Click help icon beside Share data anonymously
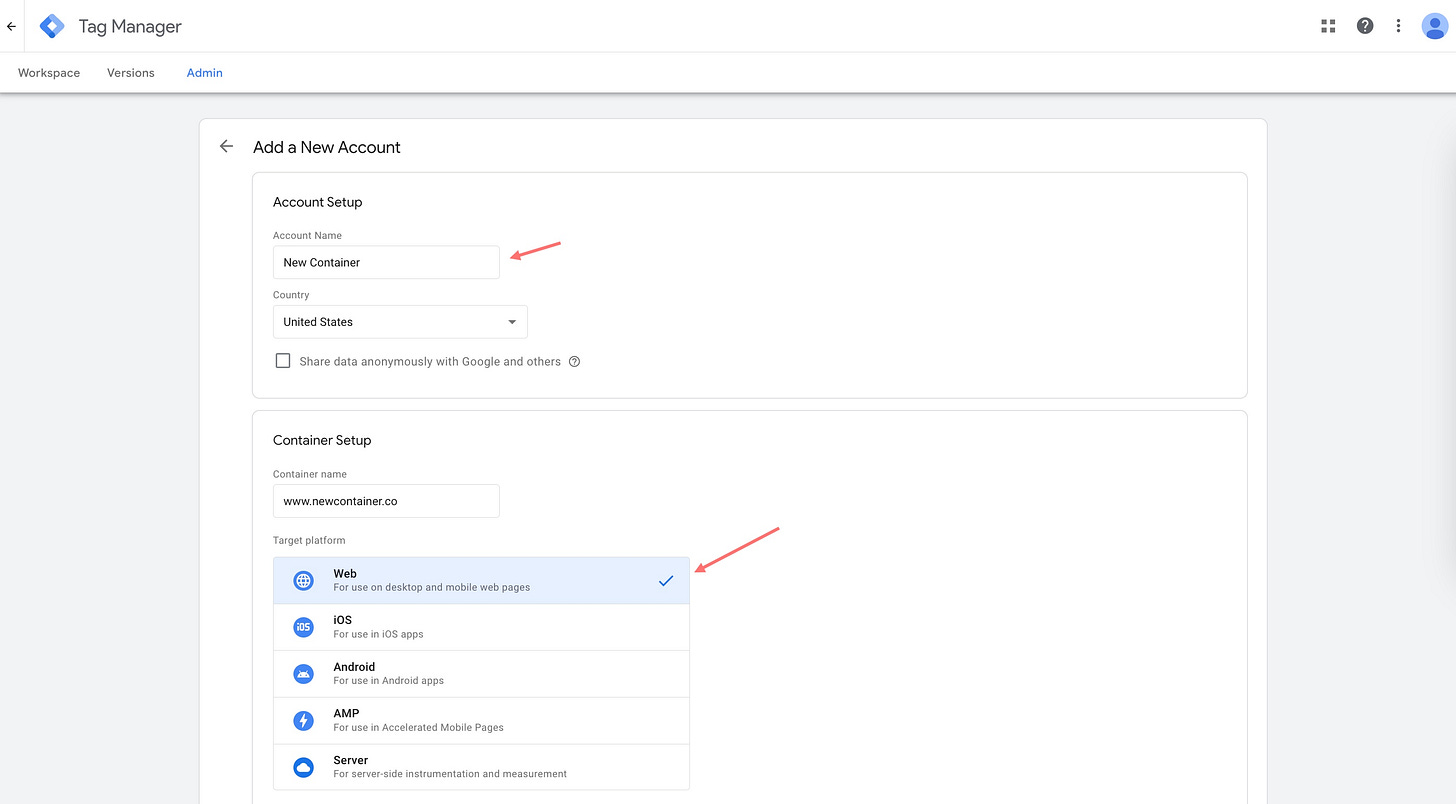This screenshot has height=804, width=1456. pyautogui.click(x=574, y=362)
